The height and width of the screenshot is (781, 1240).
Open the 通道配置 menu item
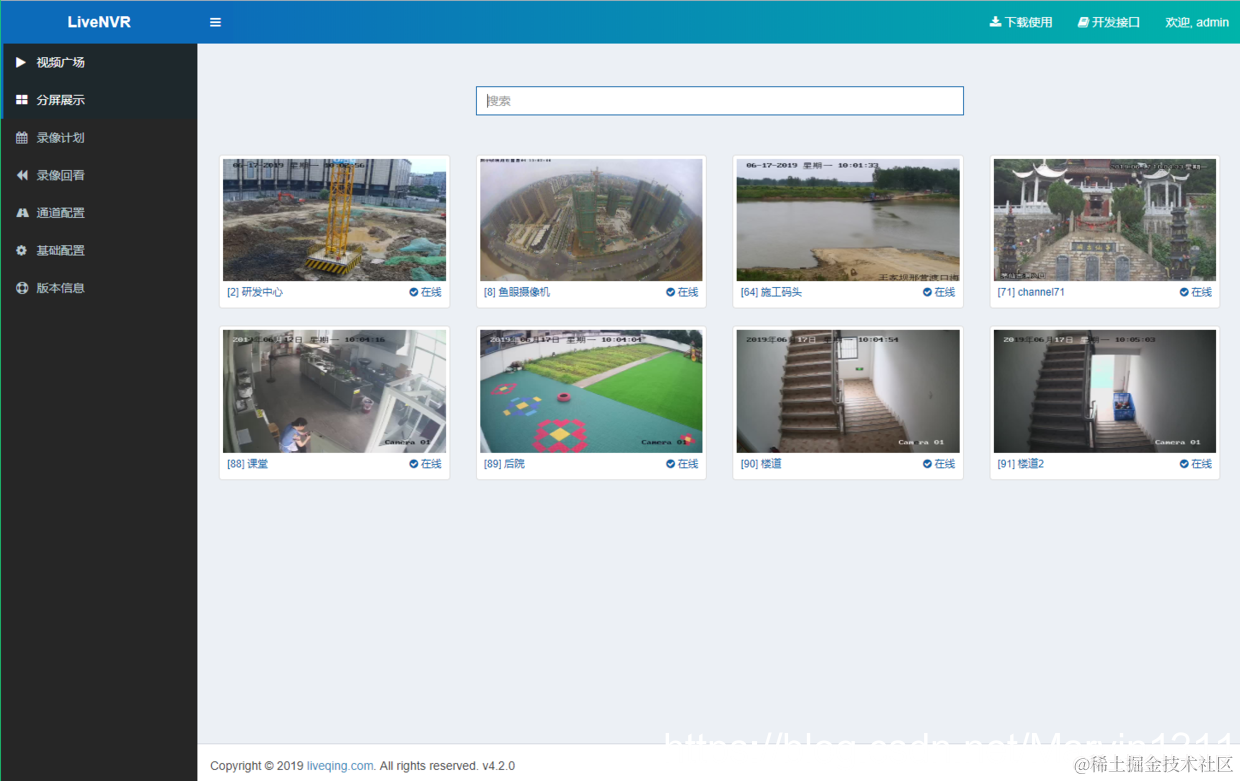99,213
